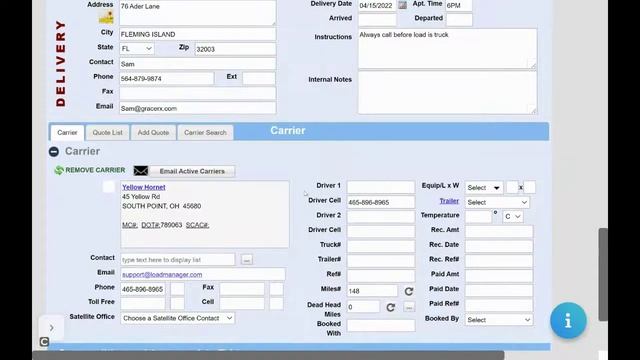Switch to the Carrier Search tab

205,133
